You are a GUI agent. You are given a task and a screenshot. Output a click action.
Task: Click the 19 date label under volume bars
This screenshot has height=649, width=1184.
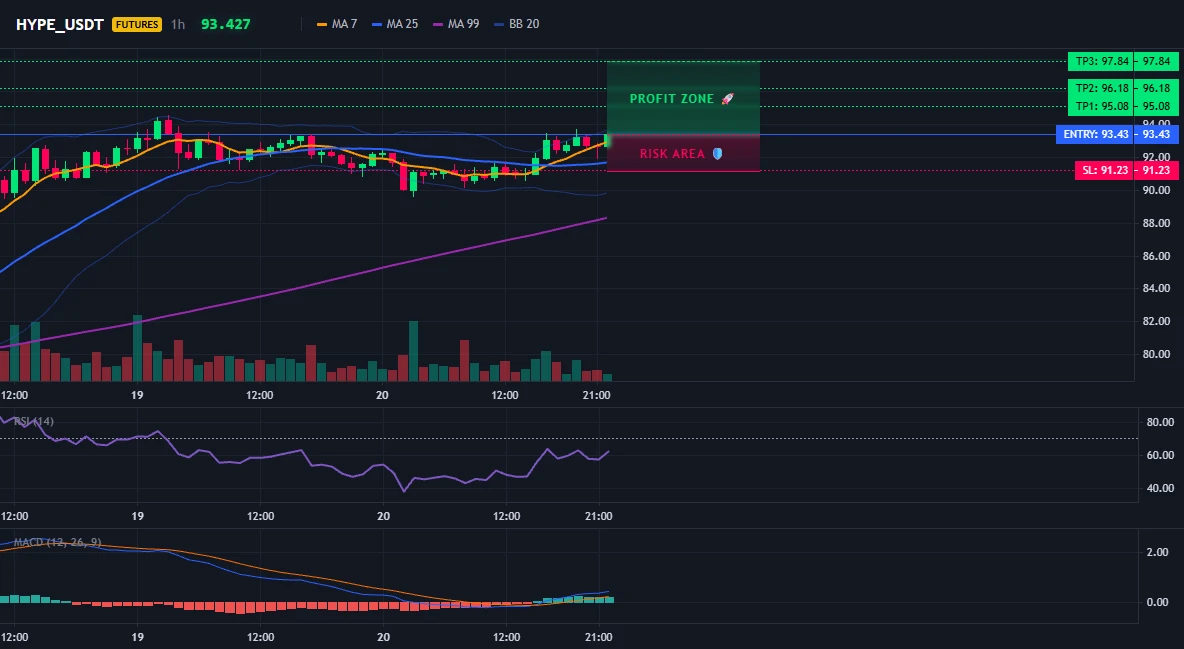tap(137, 395)
